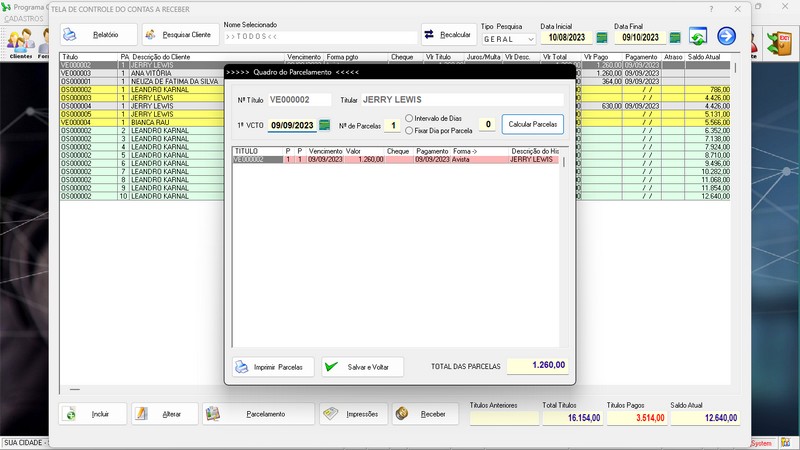Image resolution: width=800 pixels, height=450 pixels.
Task: Click the exit door icon in main window
Action: click(x=779, y=43)
